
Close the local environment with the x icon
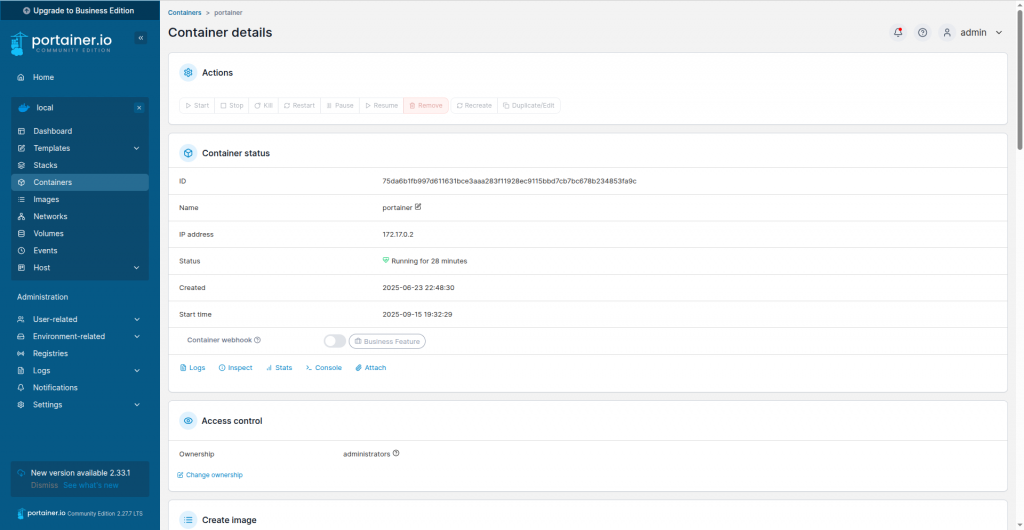click(x=139, y=108)
